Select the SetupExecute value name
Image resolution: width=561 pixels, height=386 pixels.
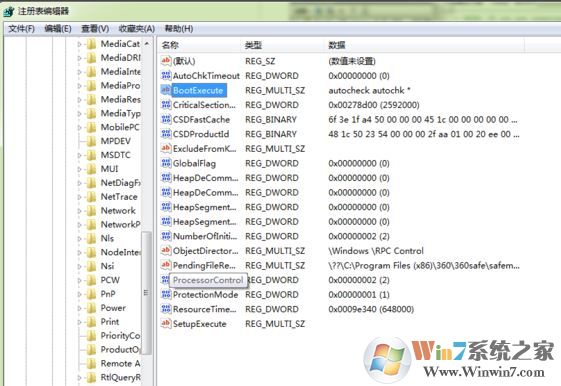[200, 324]
